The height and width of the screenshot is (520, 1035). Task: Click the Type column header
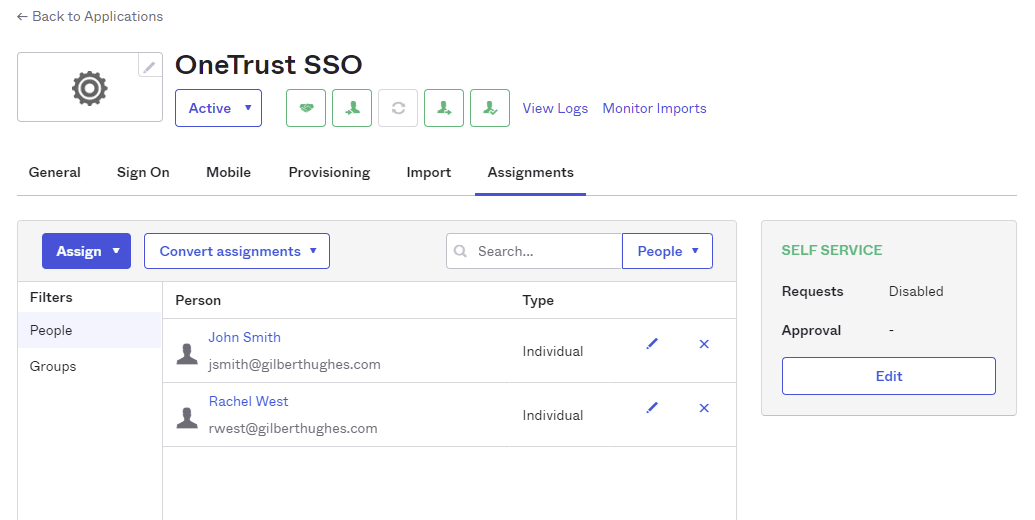pos(538,300)
